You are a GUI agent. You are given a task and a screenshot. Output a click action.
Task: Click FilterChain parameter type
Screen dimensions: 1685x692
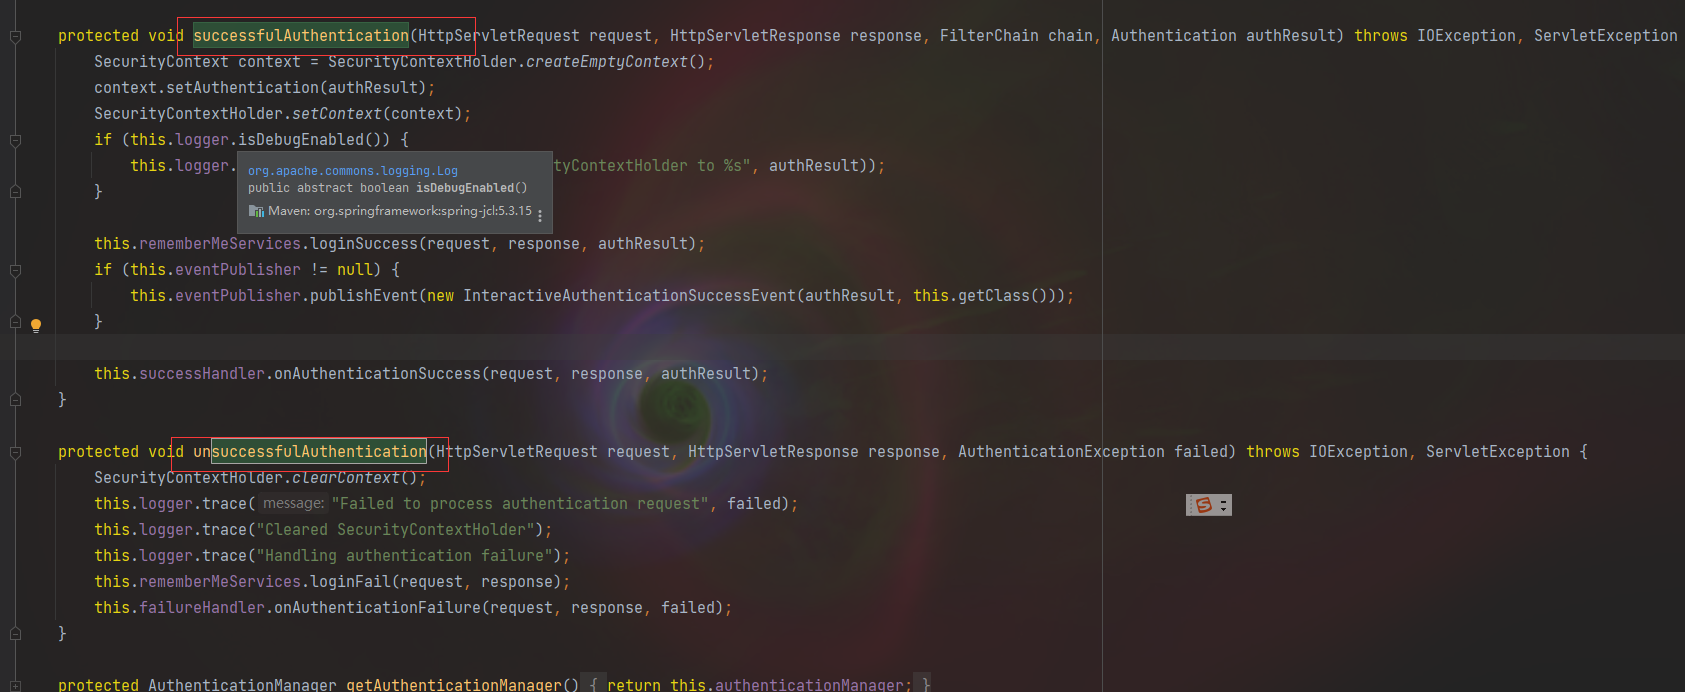989,36
